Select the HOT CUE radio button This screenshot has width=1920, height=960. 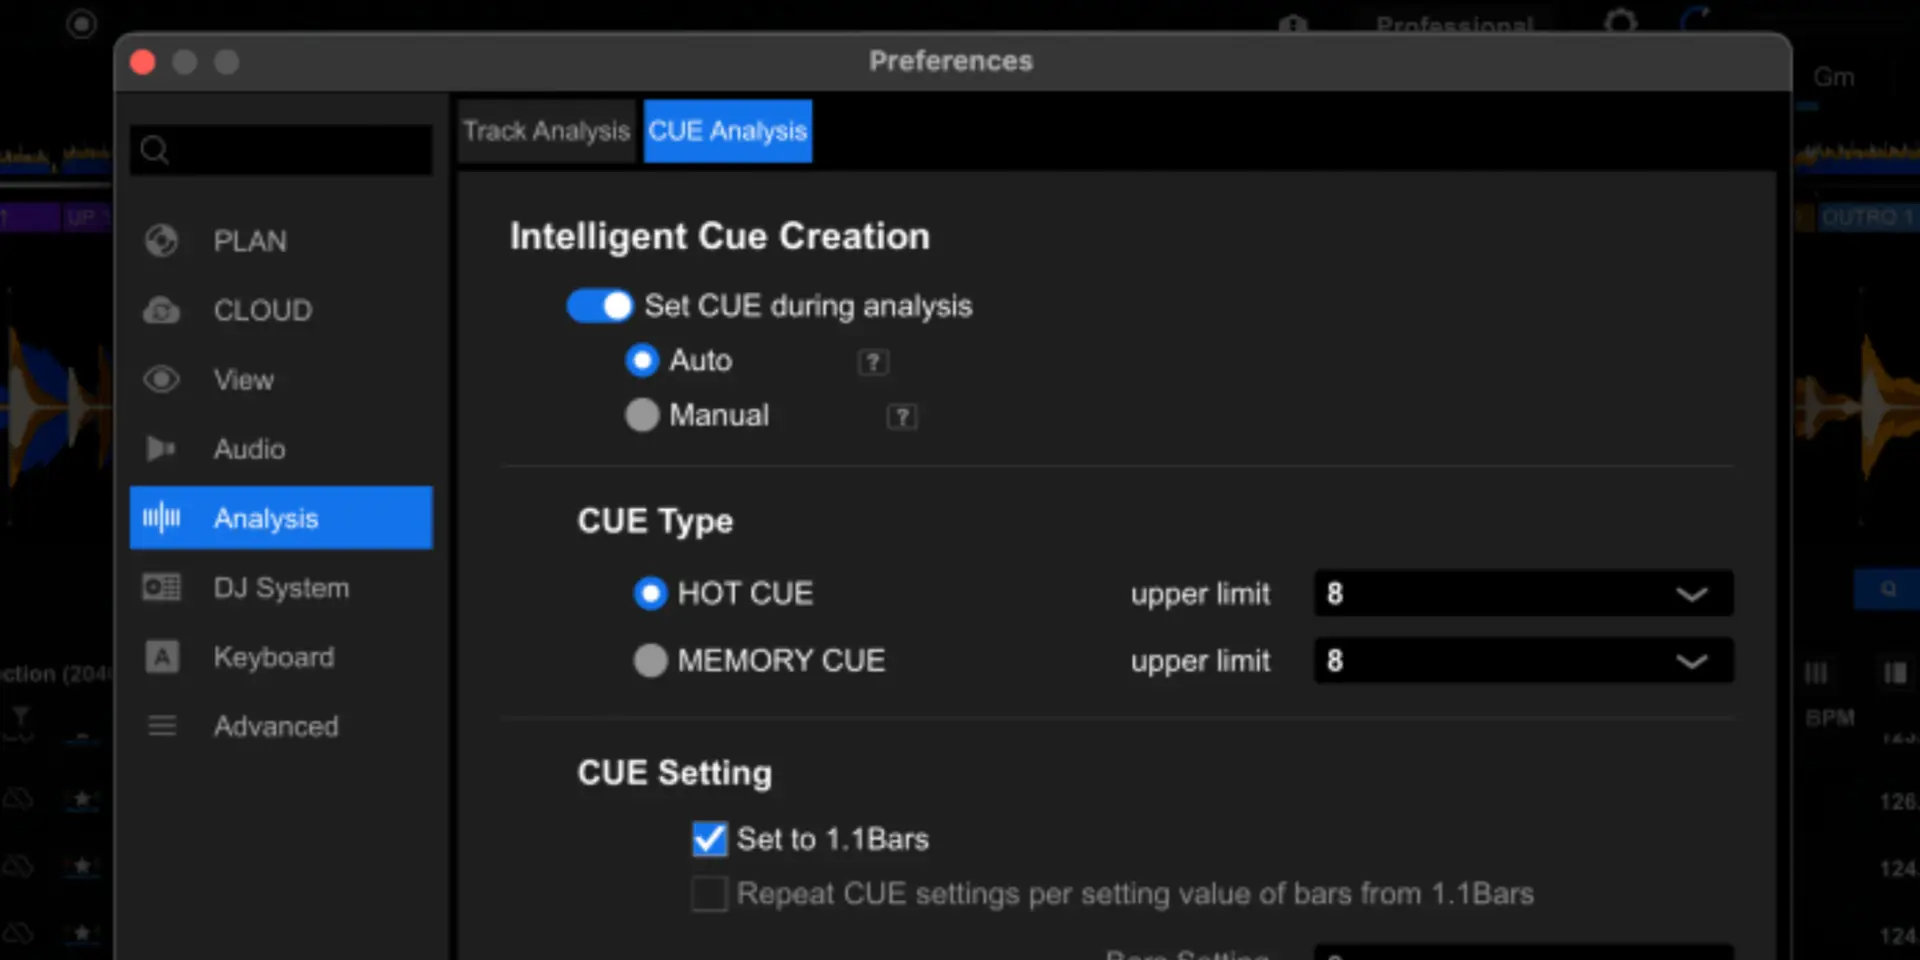[x=650, y=594]
